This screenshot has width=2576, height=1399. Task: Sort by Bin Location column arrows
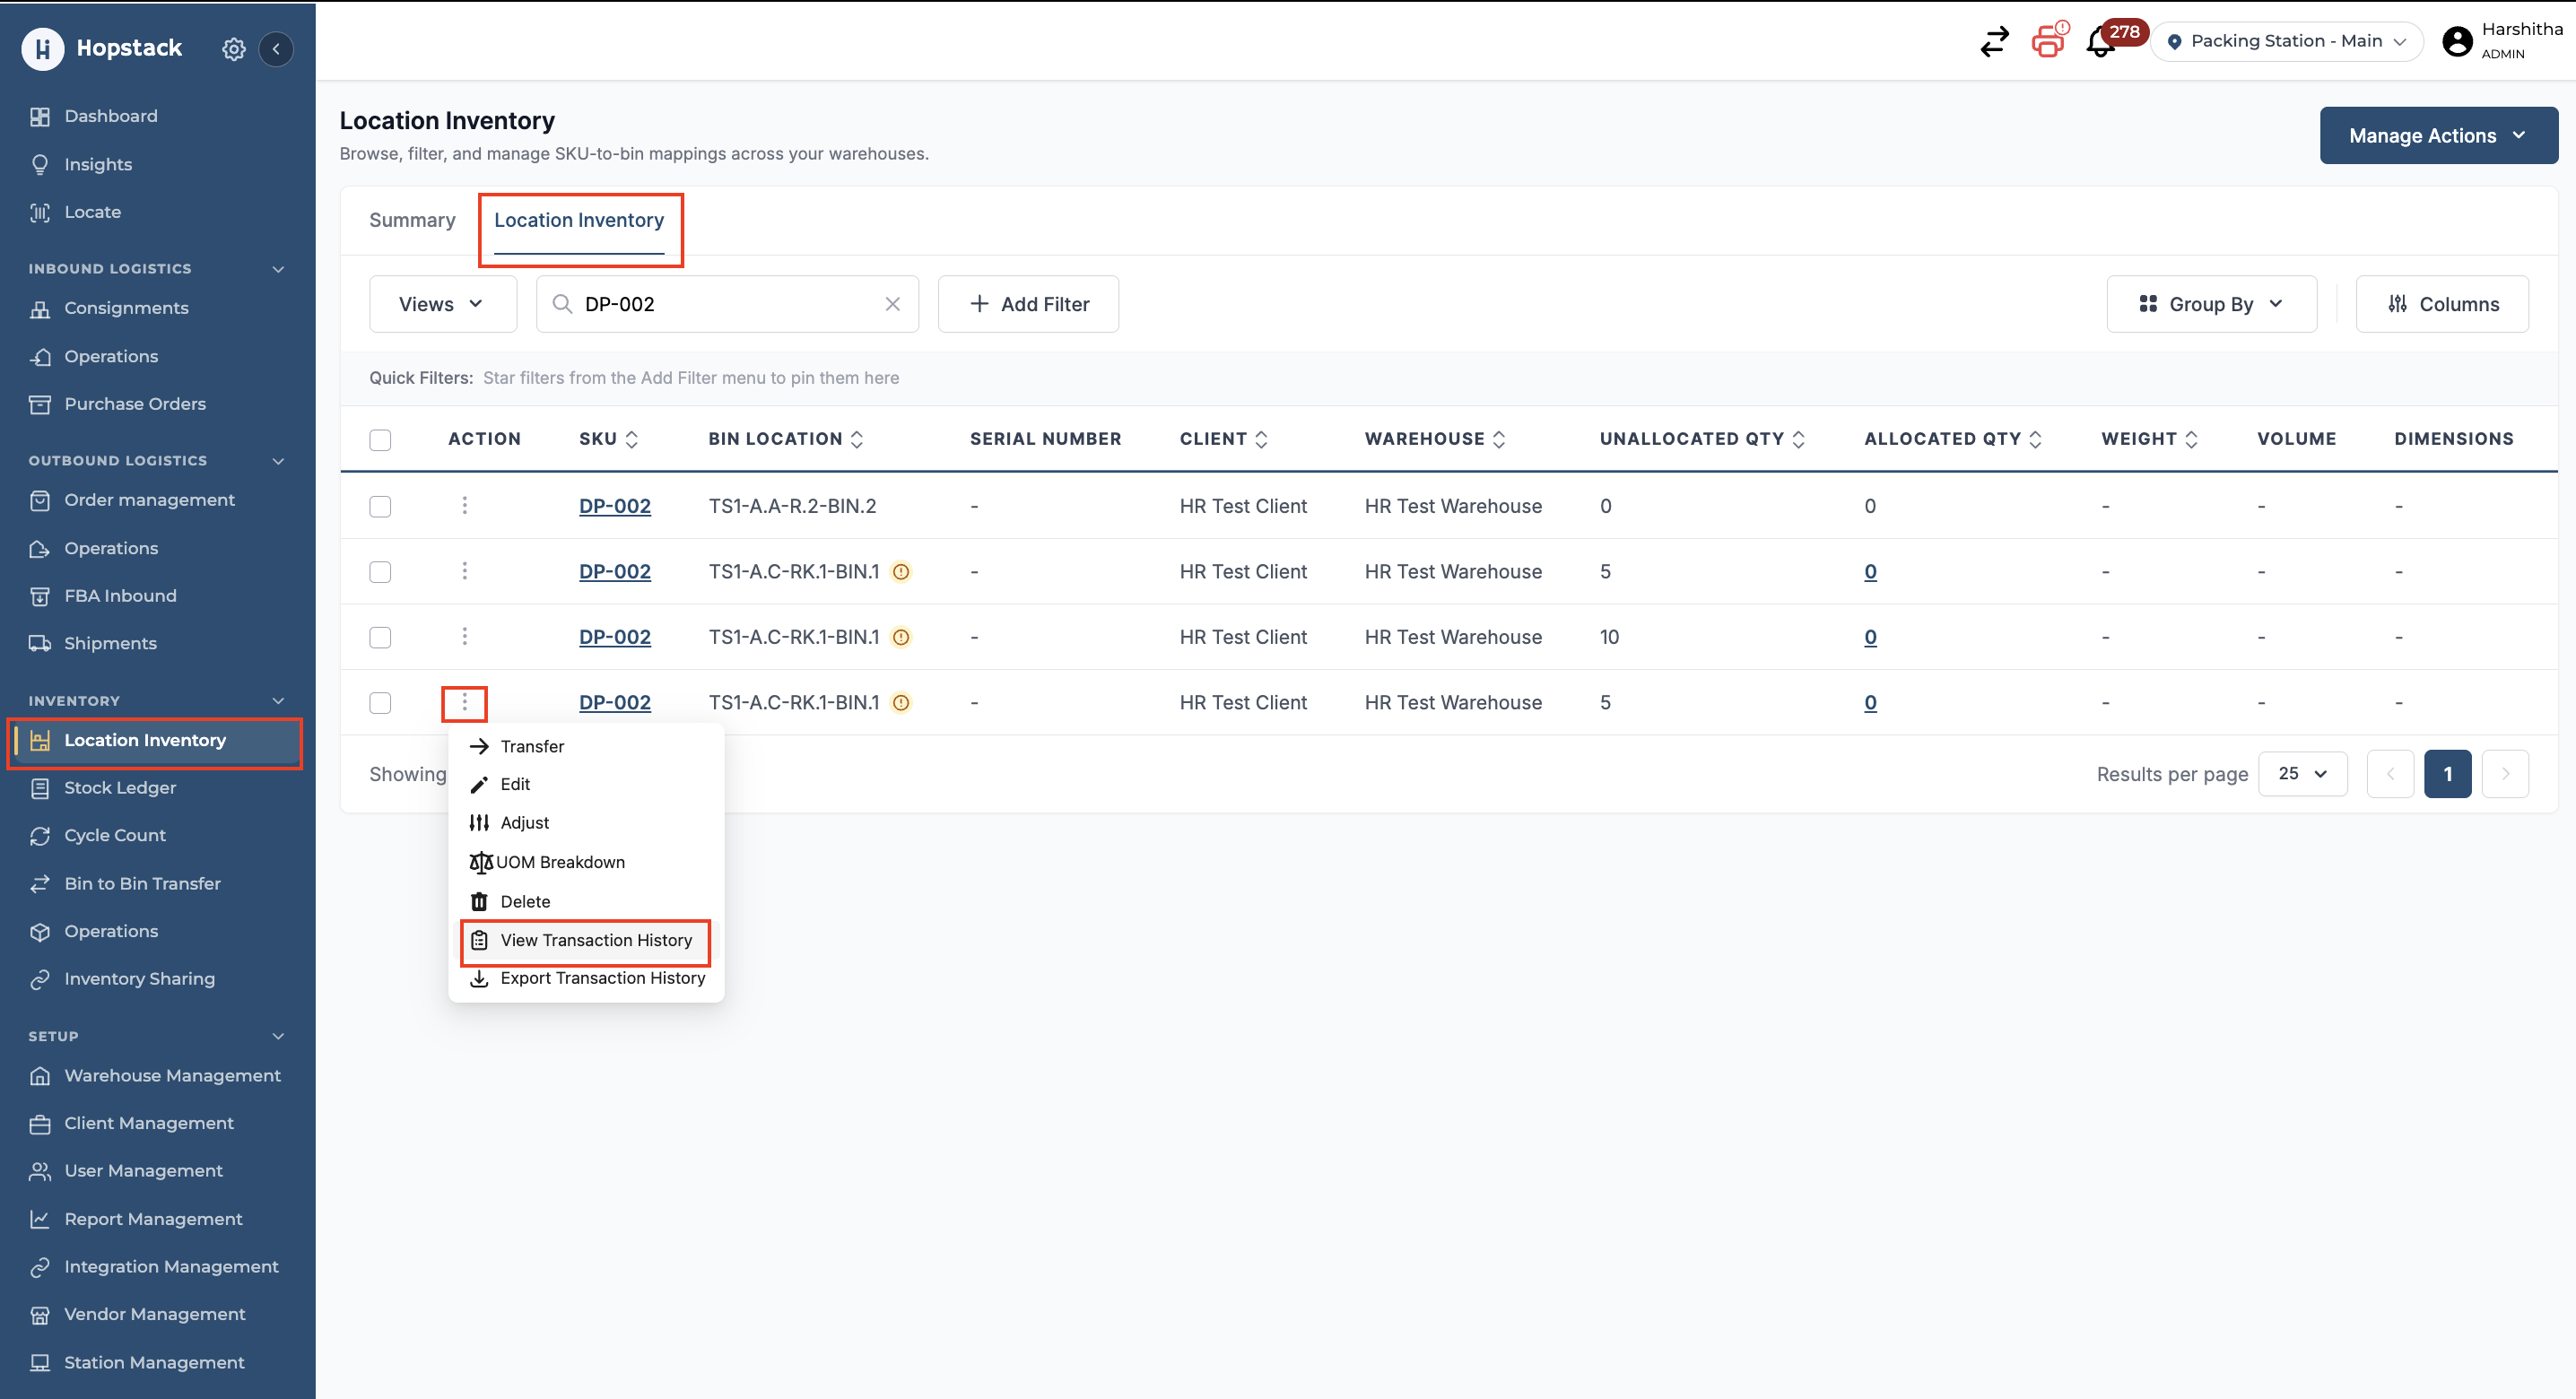point(857,439)
